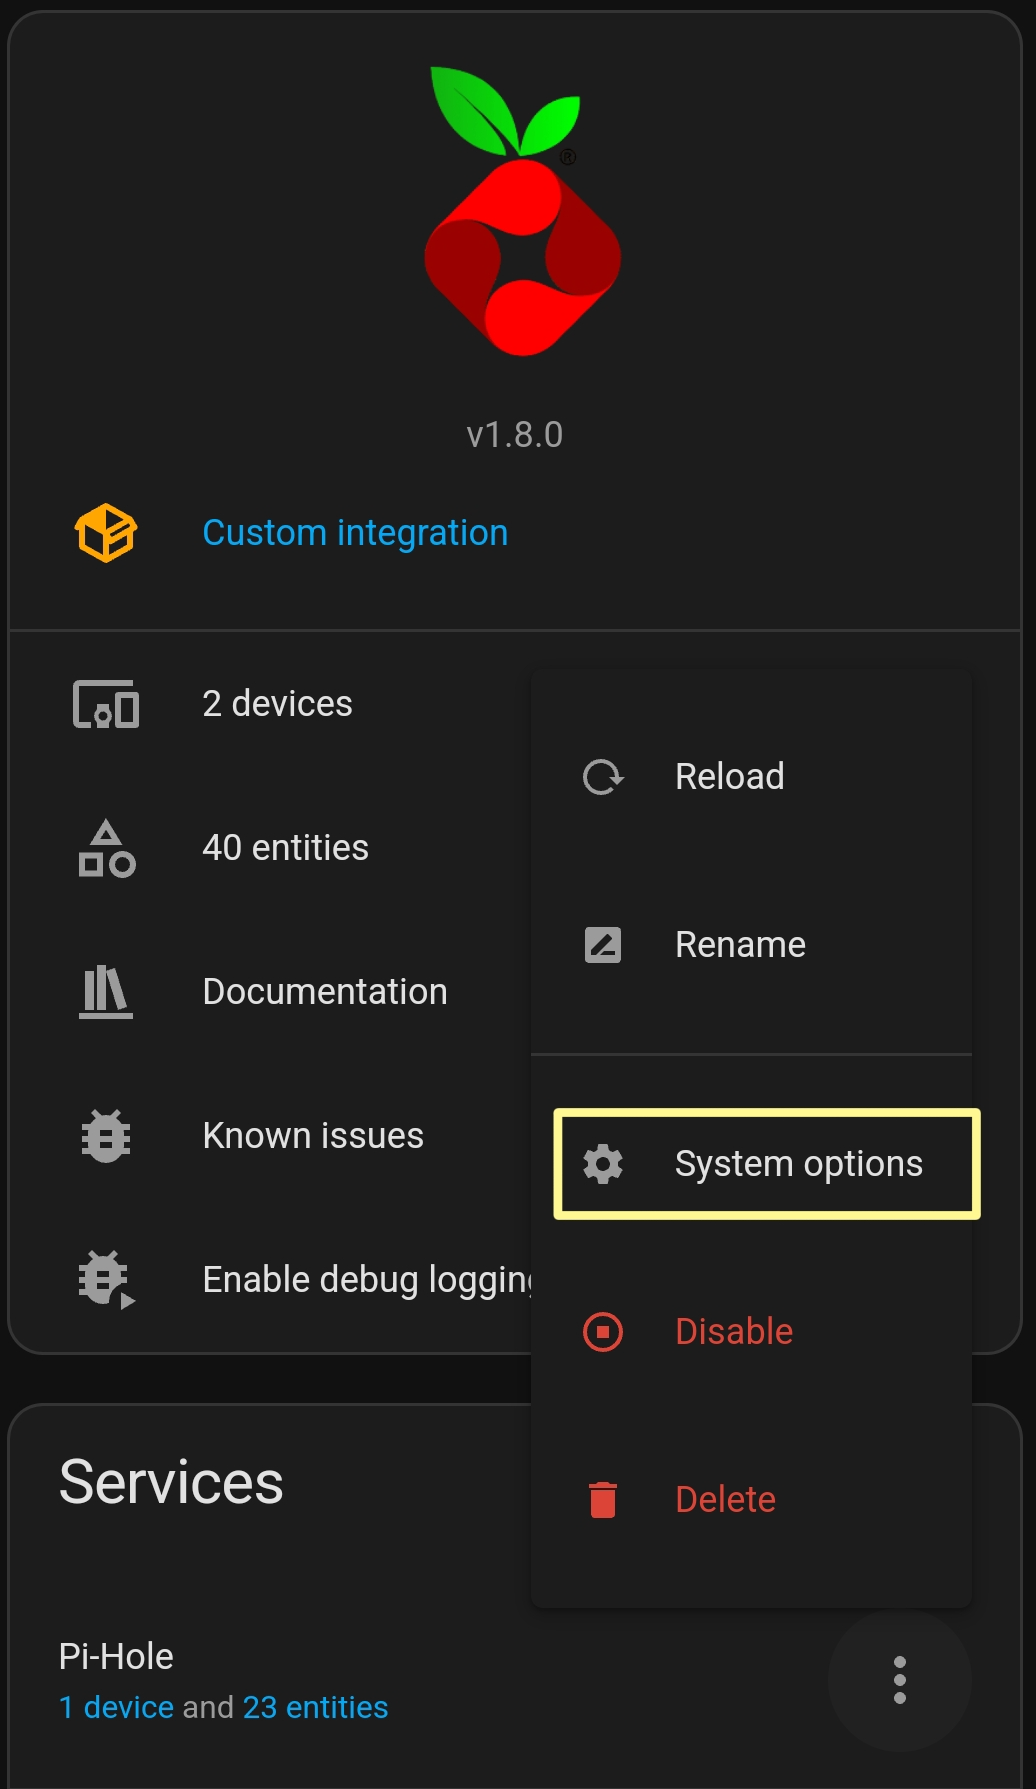Click the Pi-hole raspberry logo
The image size is (1036, 1789).
pyautogui.click(x=522, y=211)
